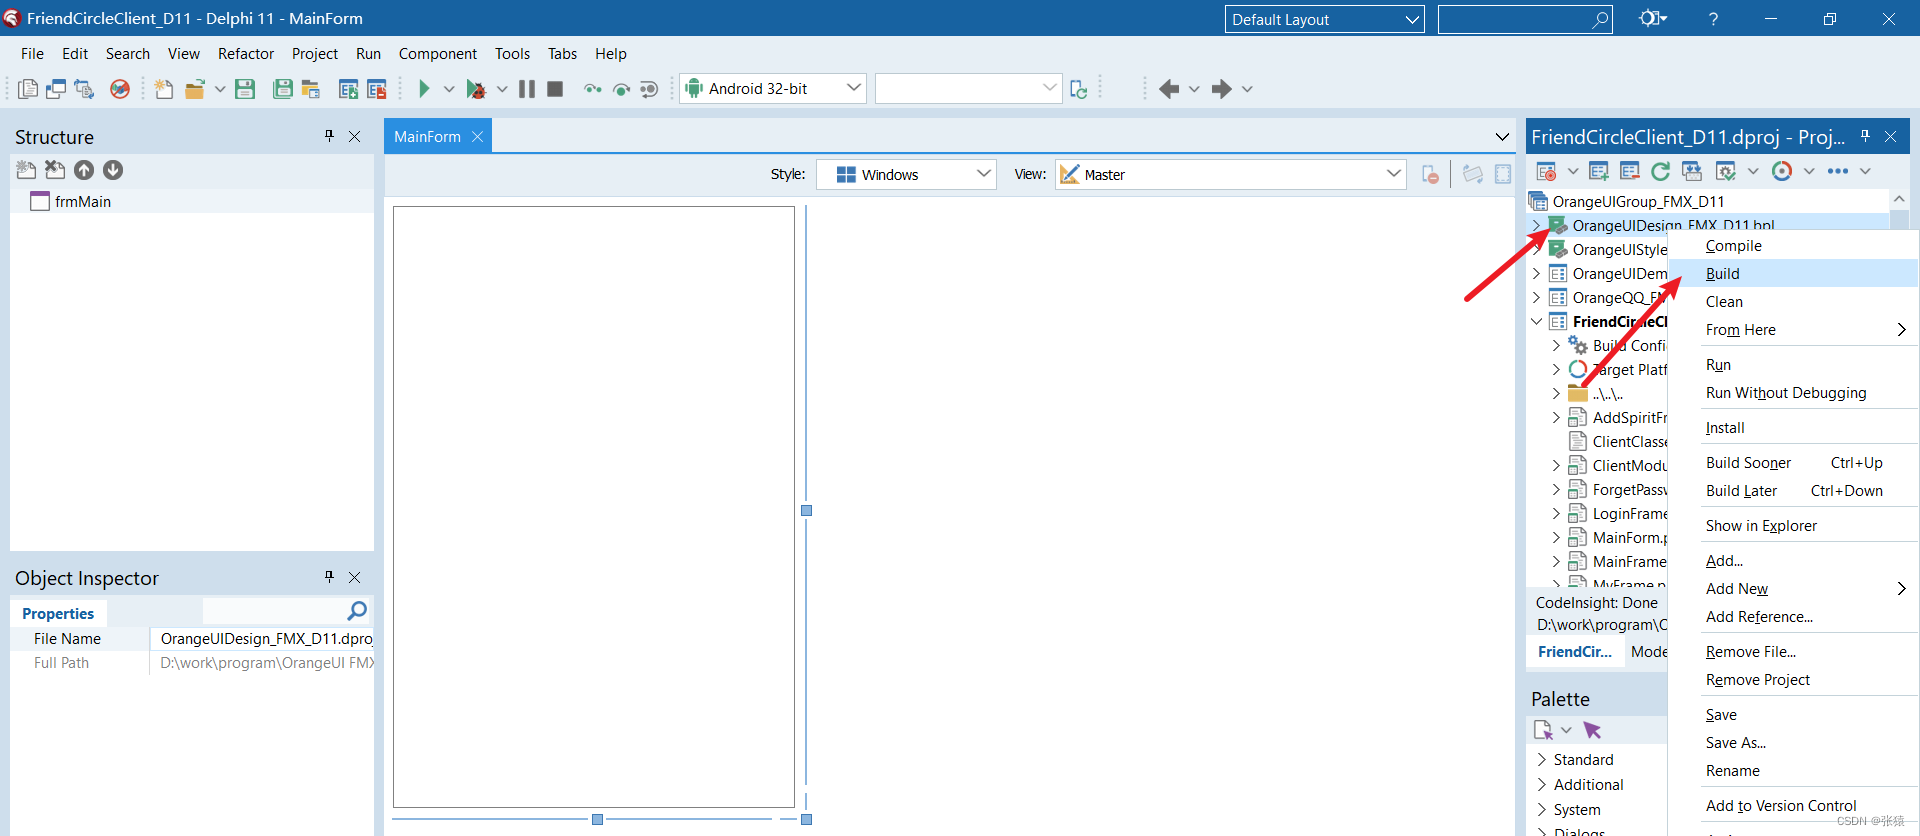Move item up in Structure panel
Screen dimensions: 1920x836
(84, 170)
